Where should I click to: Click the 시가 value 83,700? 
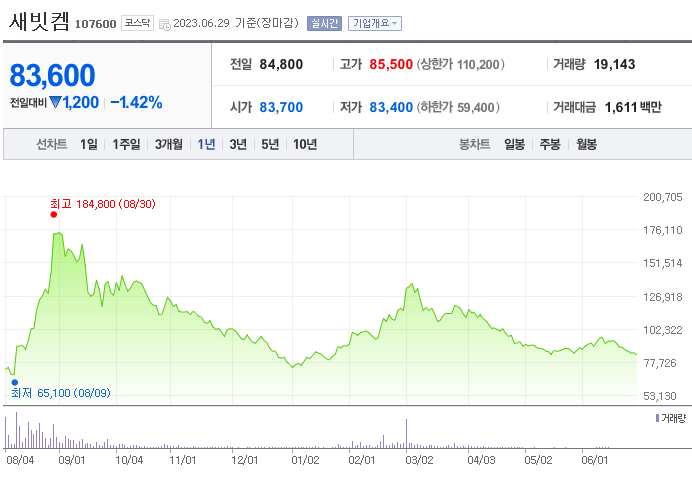281,107
